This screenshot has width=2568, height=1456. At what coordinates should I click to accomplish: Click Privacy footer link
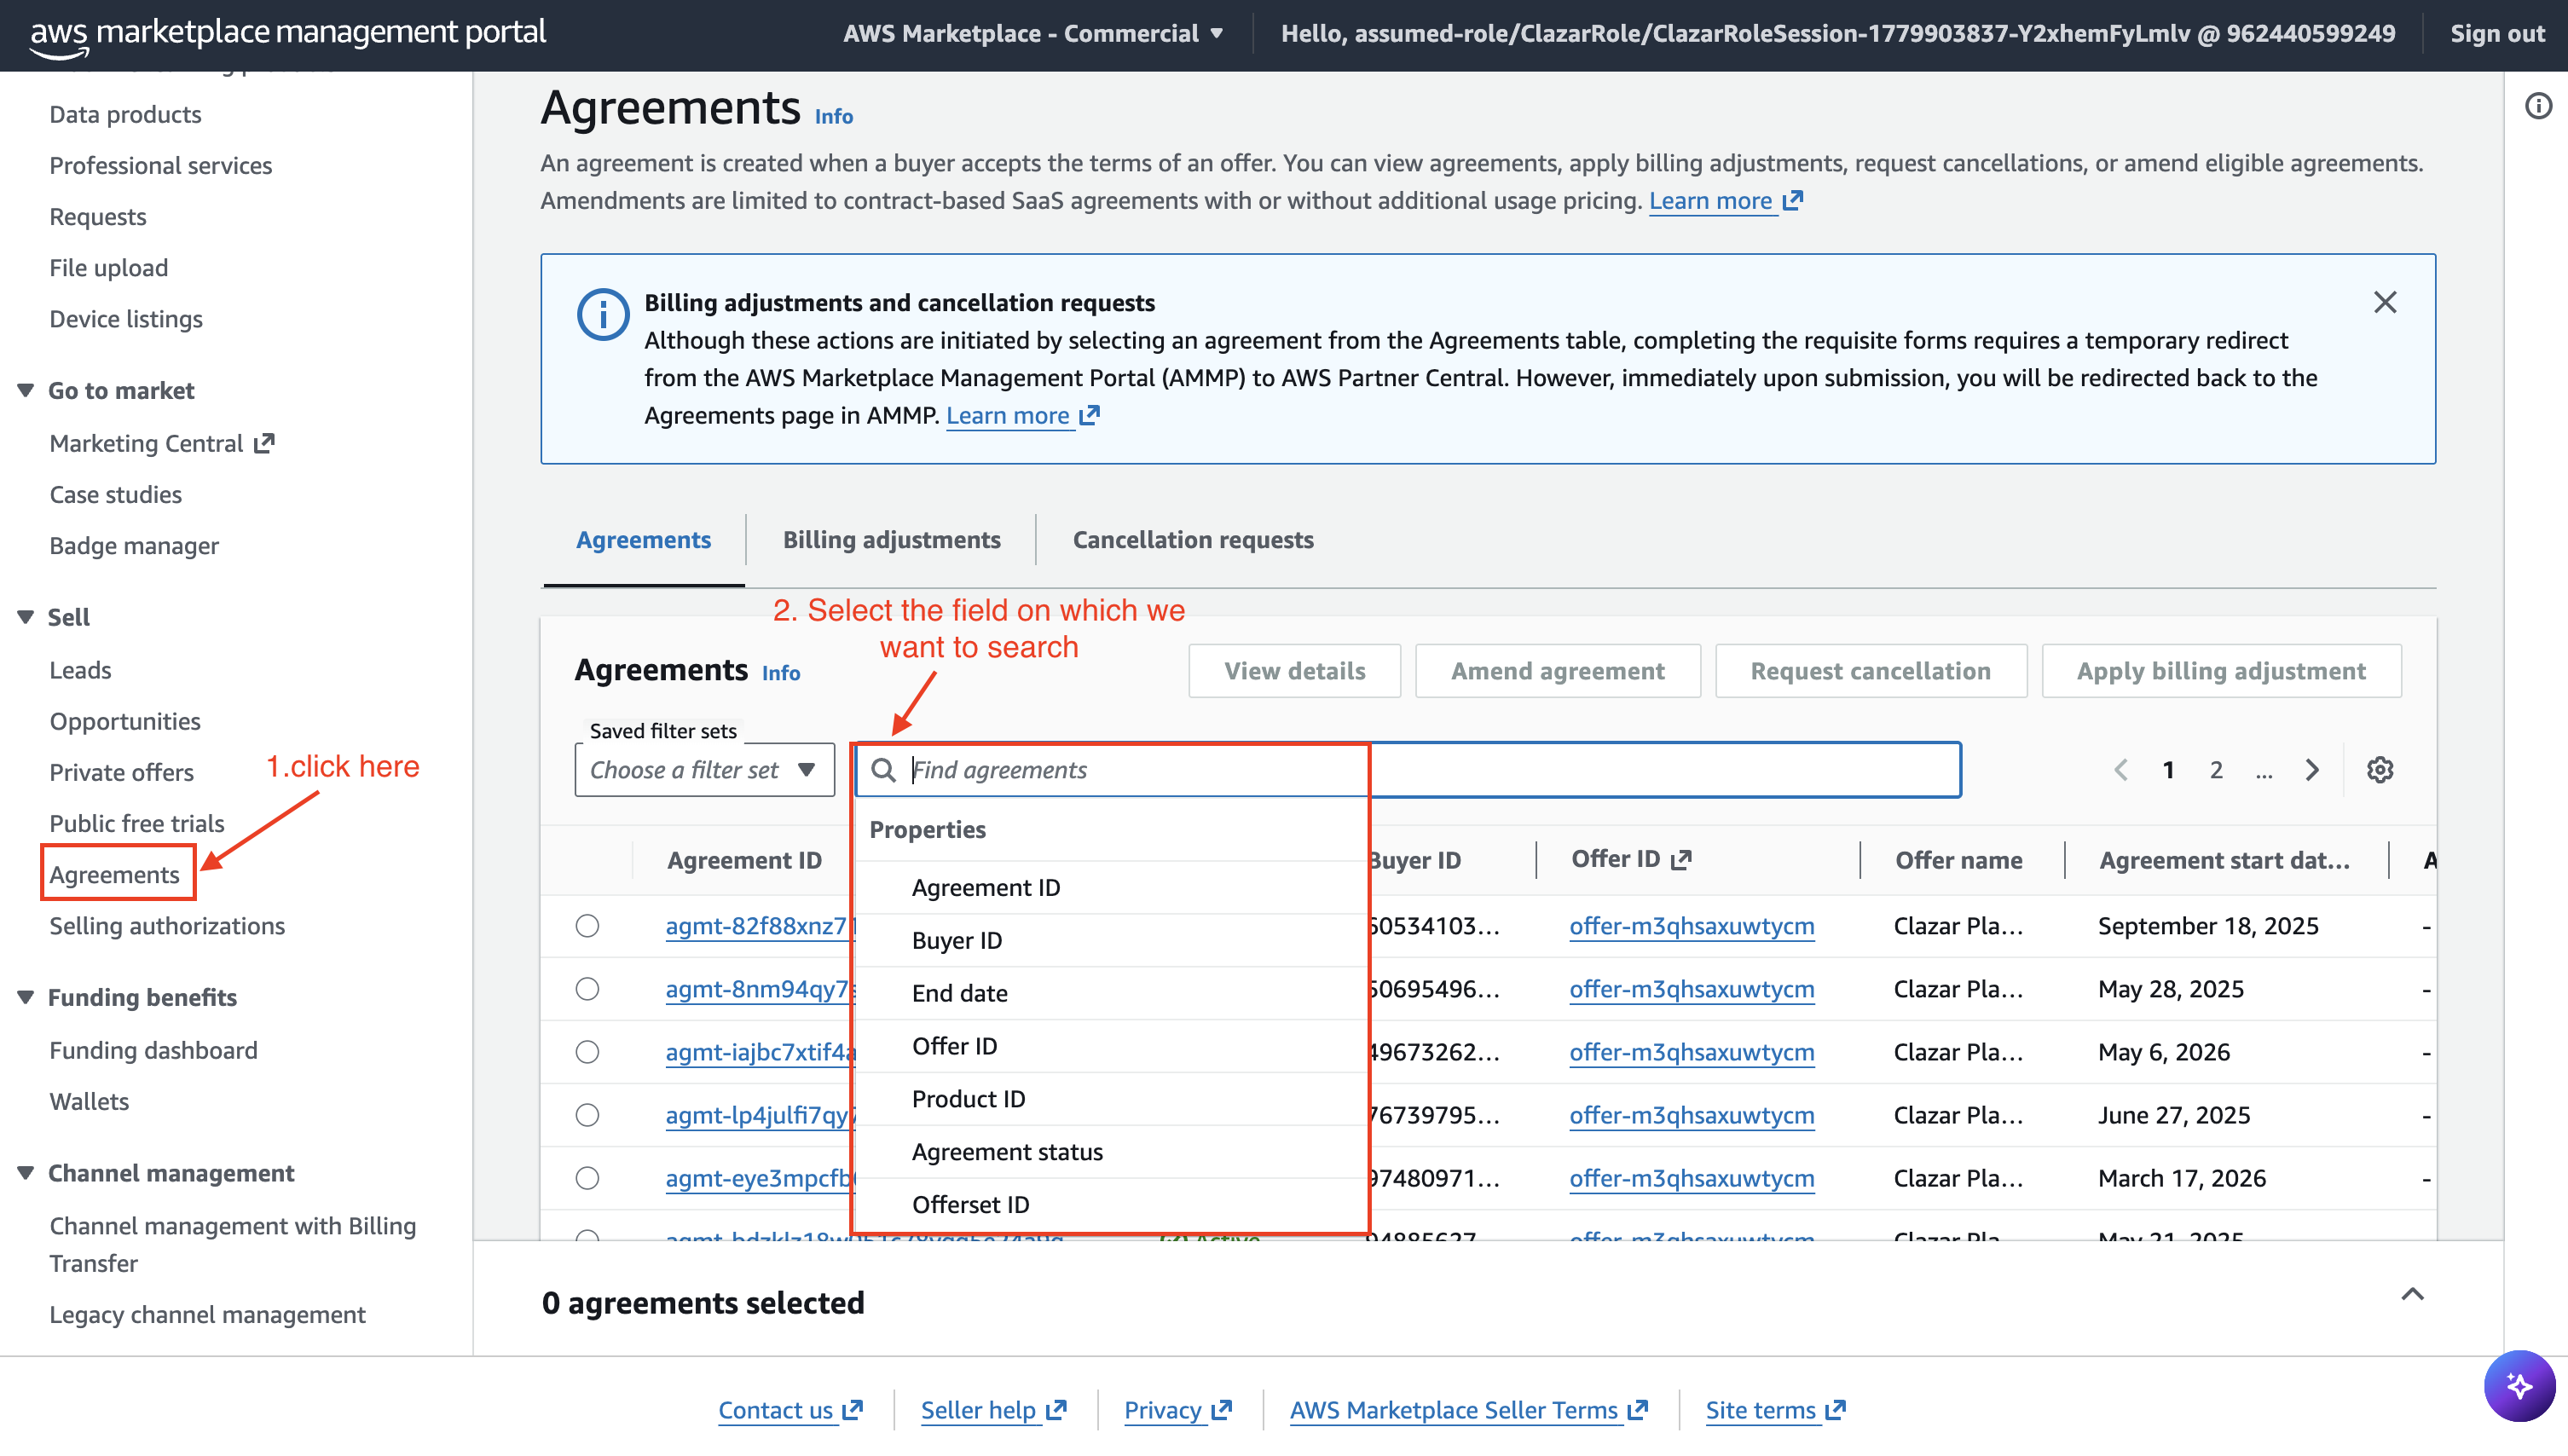[x=1177, y=1410]
